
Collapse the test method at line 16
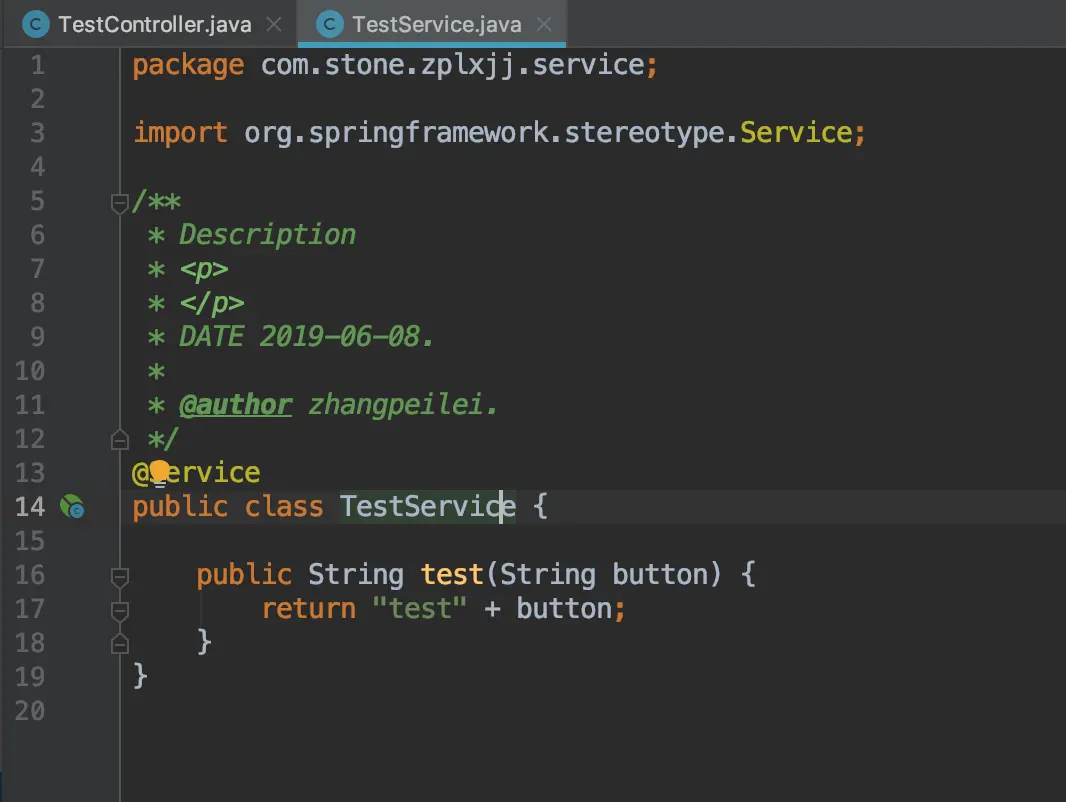(x=120, y=576)
